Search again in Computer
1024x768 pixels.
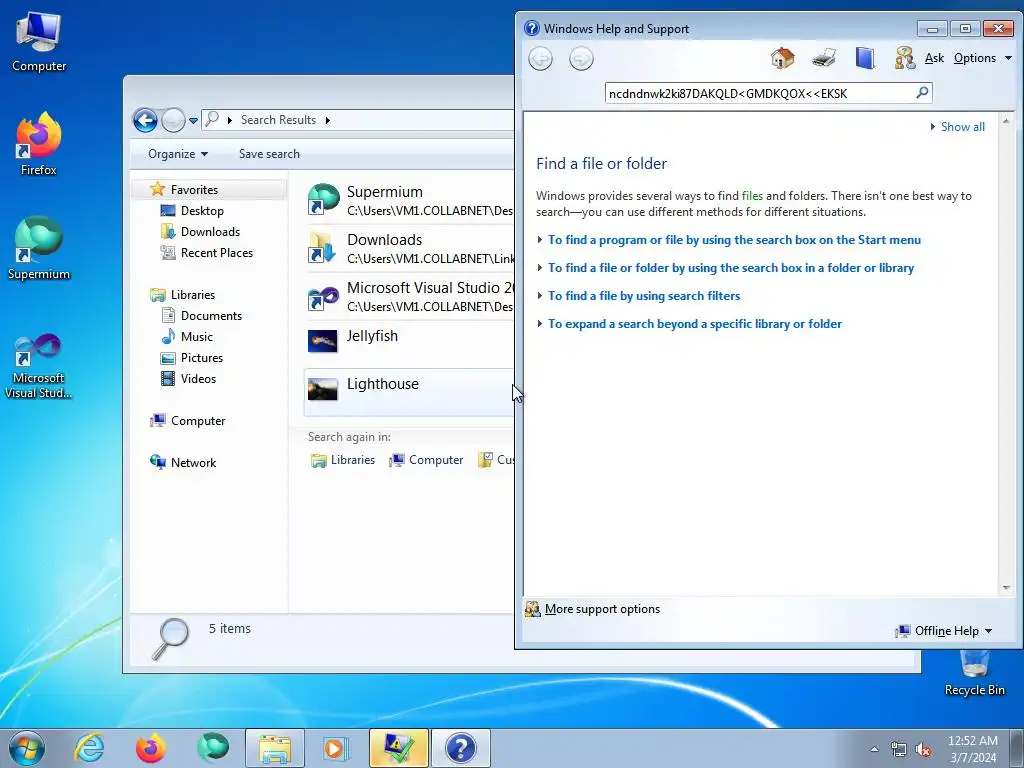pyautogui.click(x=426, y=460)
